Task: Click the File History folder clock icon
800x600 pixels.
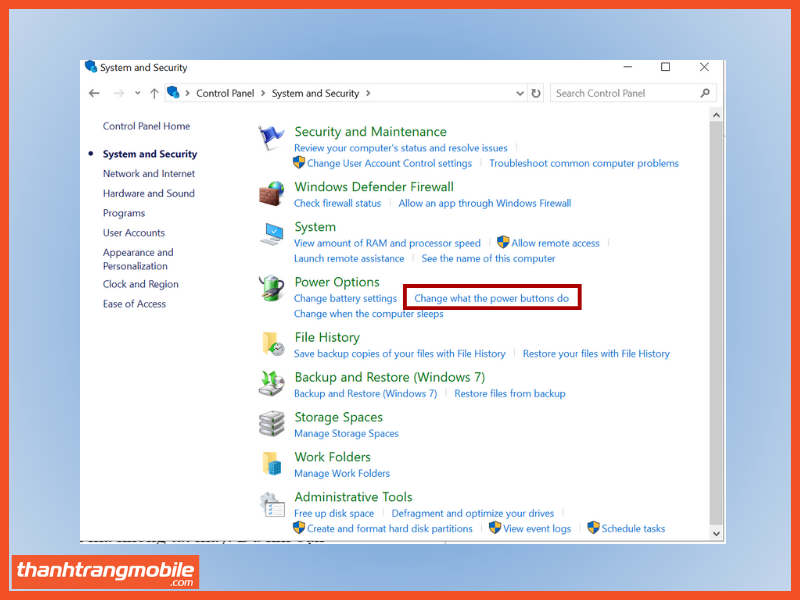Action: 273,343
